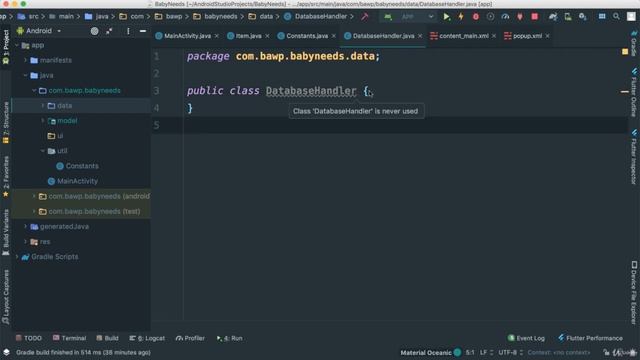Open the Profile app gauge icon
The height and width of the screenshot is (360, 640).
pos(505,17)
